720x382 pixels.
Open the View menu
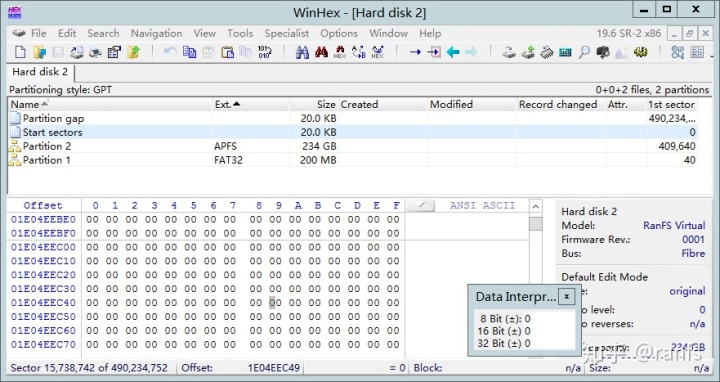click(x=204, y=33)
